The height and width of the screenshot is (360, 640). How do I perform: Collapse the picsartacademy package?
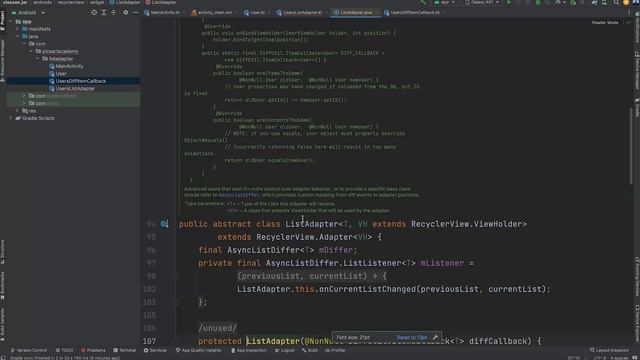tap(31, 51)
